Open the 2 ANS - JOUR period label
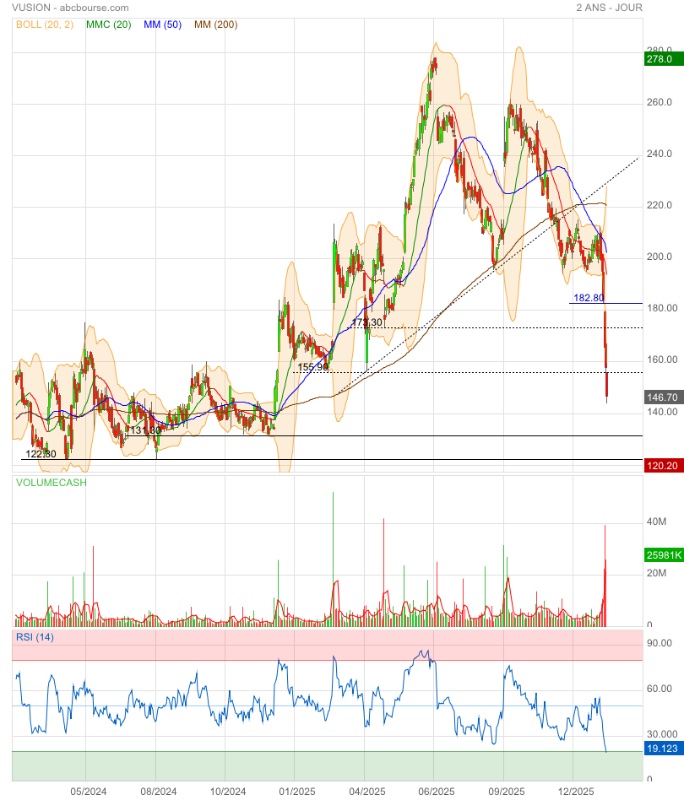Viewport: 684px width, 800px height. (609, 7)
